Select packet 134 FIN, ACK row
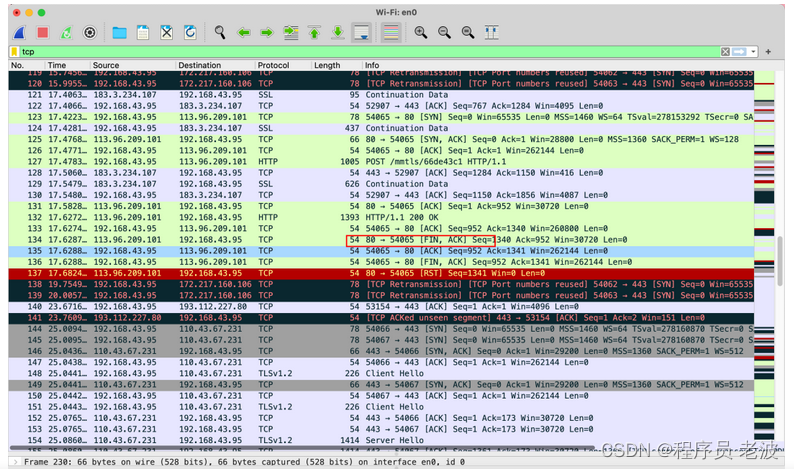Viewport: 794px width, 469px height. [x=381, y=240]
